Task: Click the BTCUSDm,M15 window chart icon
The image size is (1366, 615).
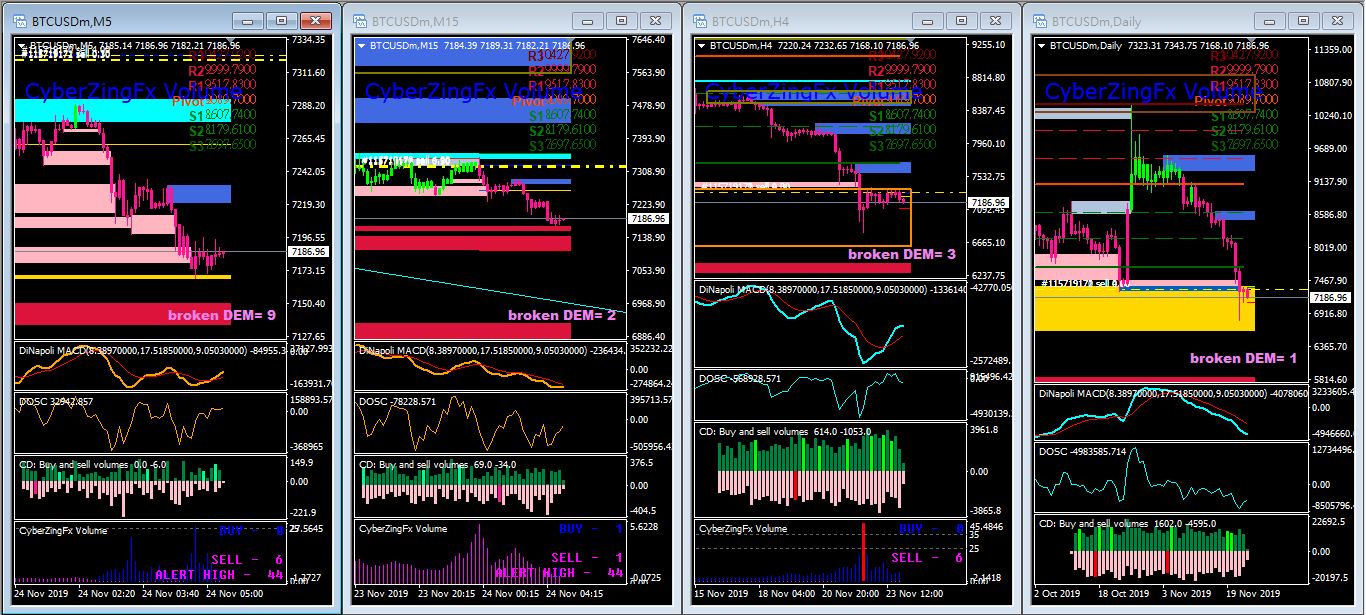Action: (361, 20)
